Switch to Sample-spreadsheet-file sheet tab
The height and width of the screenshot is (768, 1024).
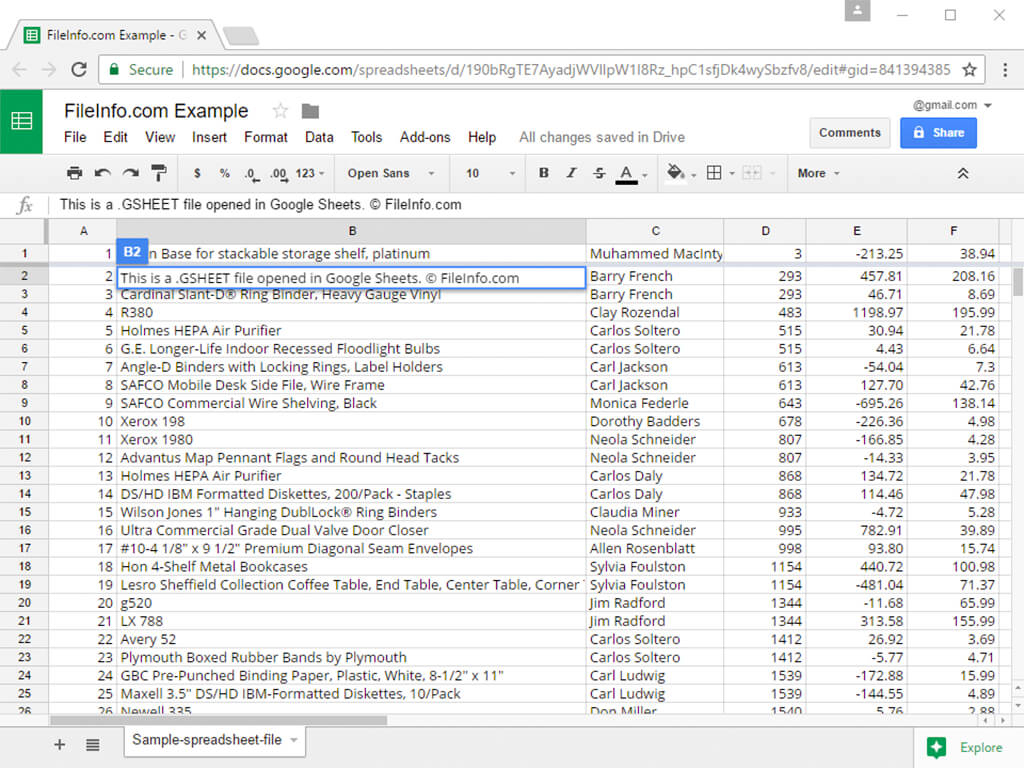pyautogui.click(x=207, y=740)
